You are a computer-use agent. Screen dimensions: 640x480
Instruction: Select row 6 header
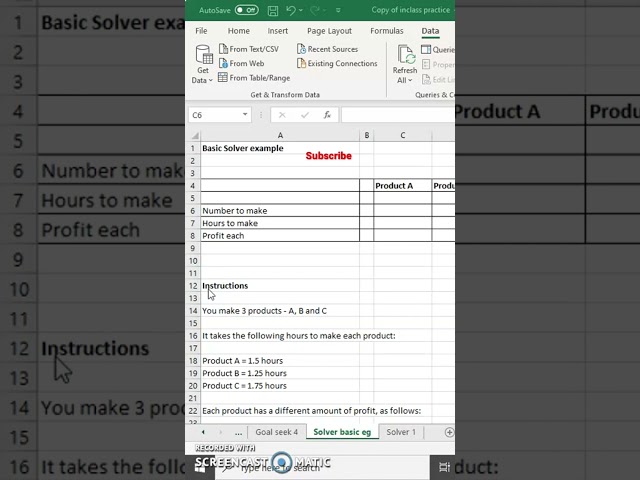click(x=193, y=211)
